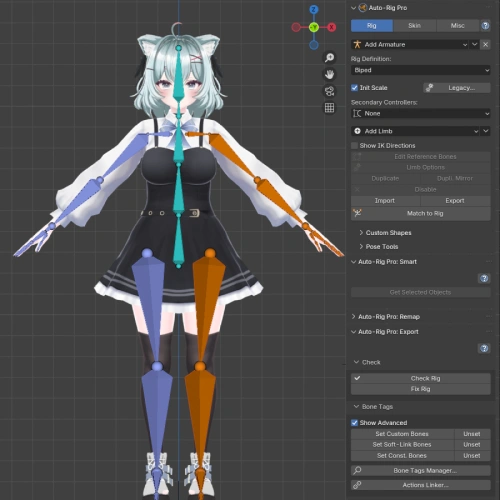The height and width of the screenshot is (500, 500).
Task: Collapse the Bone Tags section
Action: (373, 407)
